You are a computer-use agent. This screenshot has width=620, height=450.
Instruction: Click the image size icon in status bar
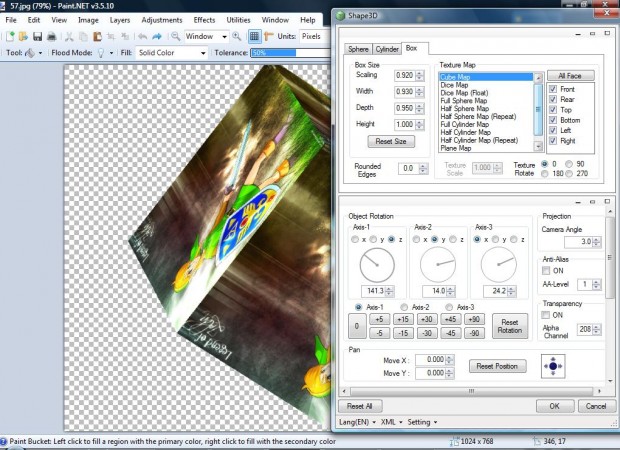pyautogui.click(x=454, y=441)
